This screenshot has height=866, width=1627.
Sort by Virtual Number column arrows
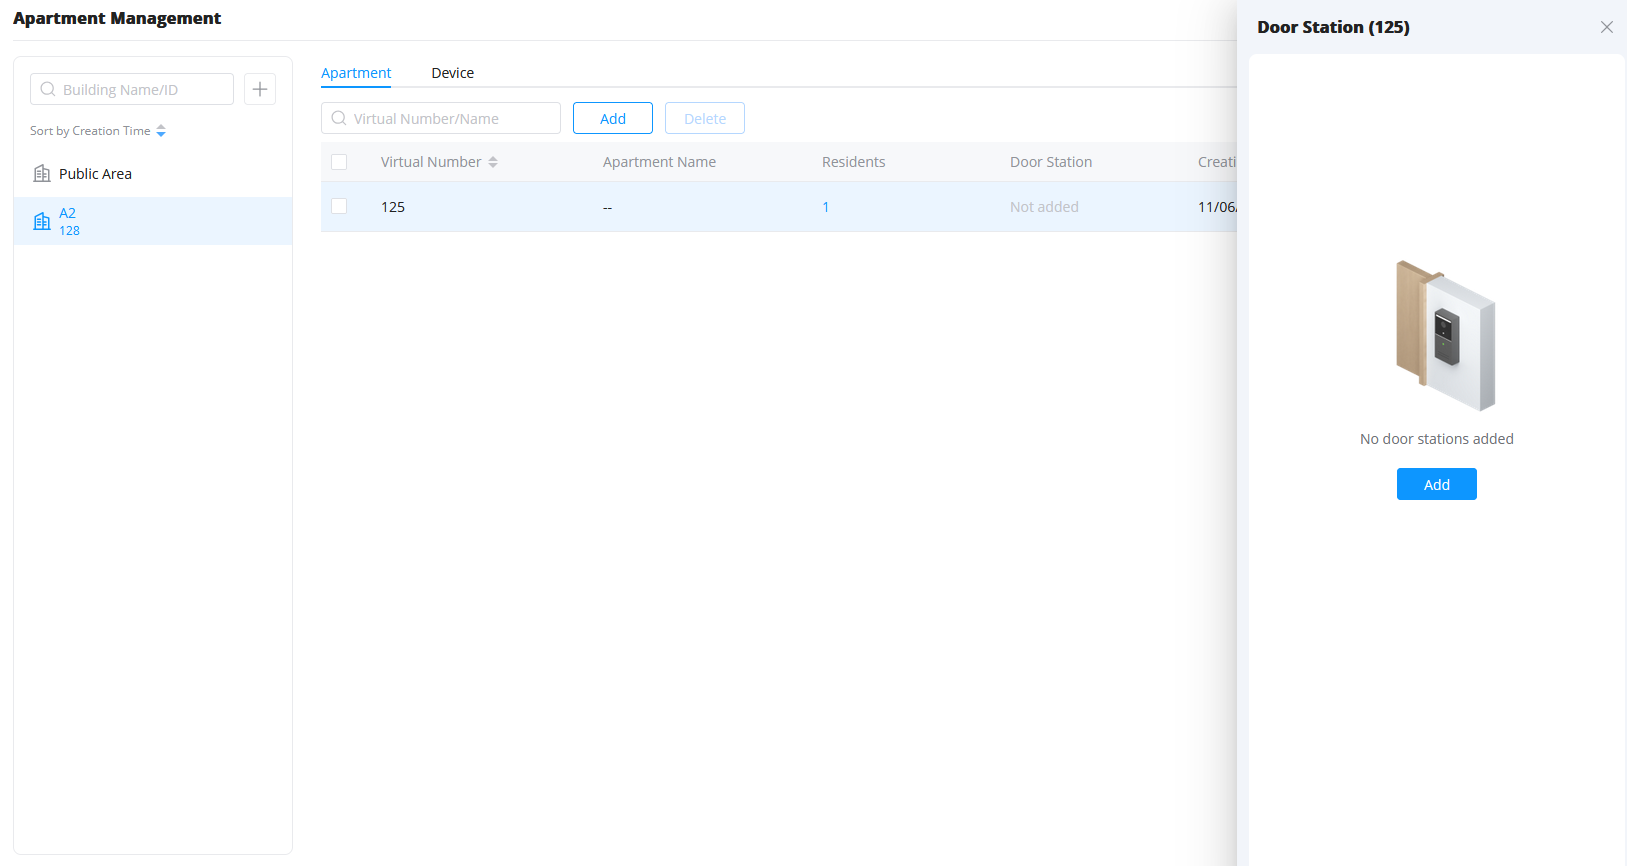pos(493,162)
